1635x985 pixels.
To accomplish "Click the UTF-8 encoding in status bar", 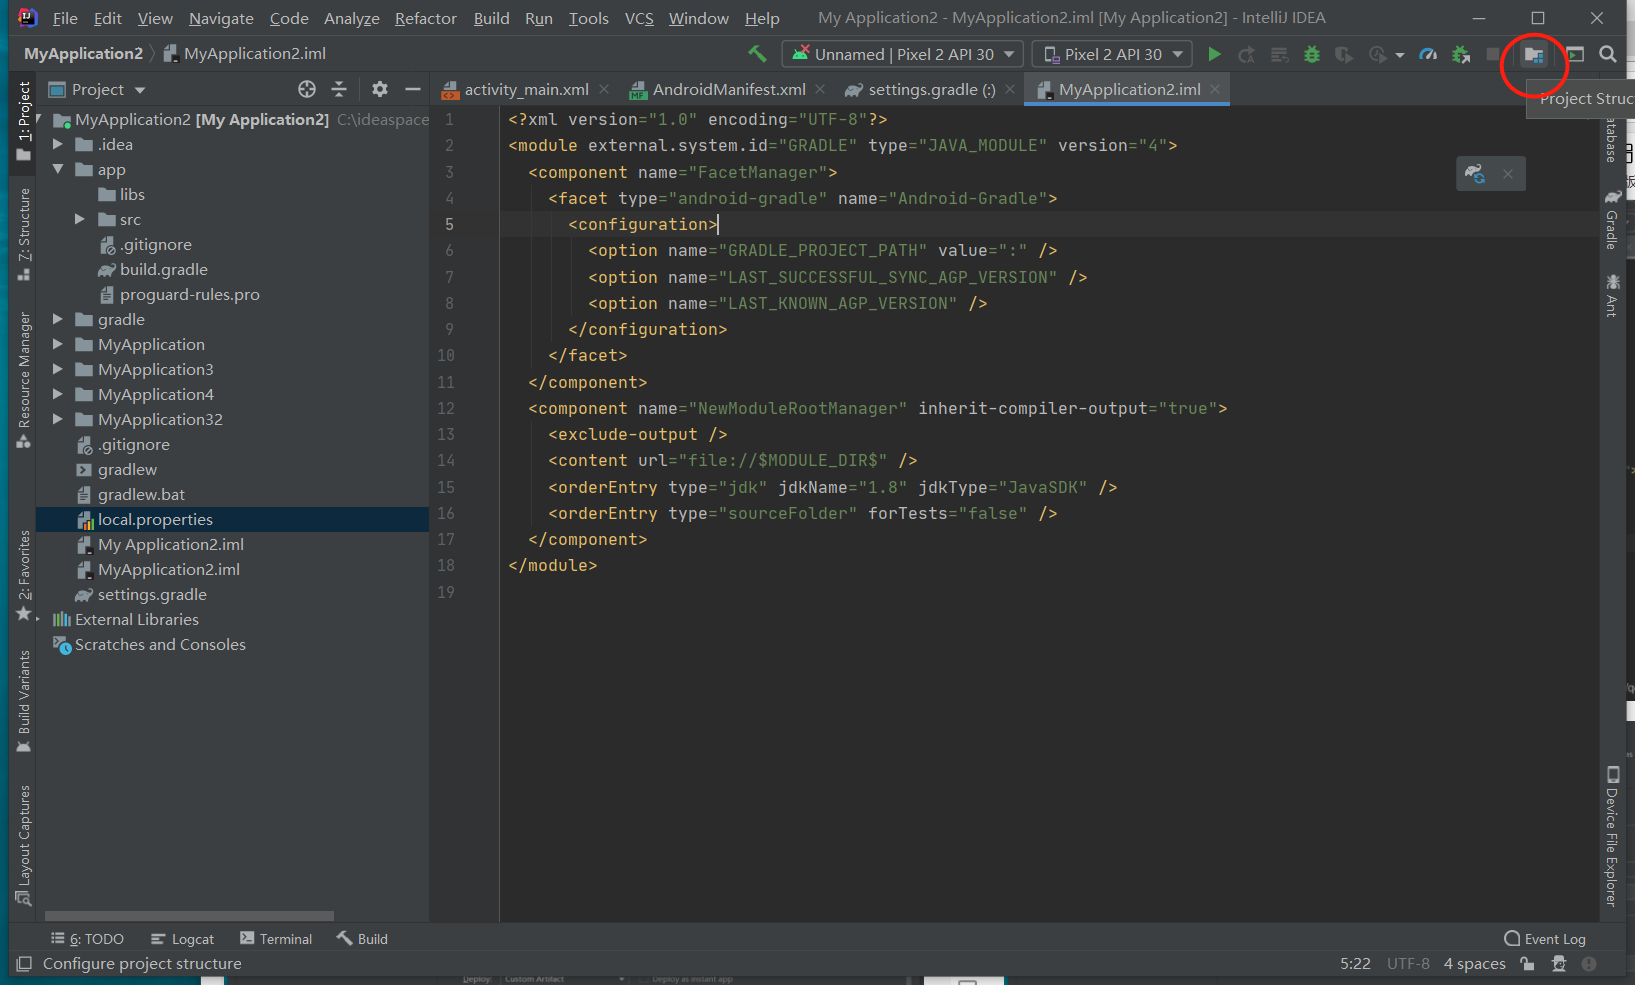I will [1408, 964].
